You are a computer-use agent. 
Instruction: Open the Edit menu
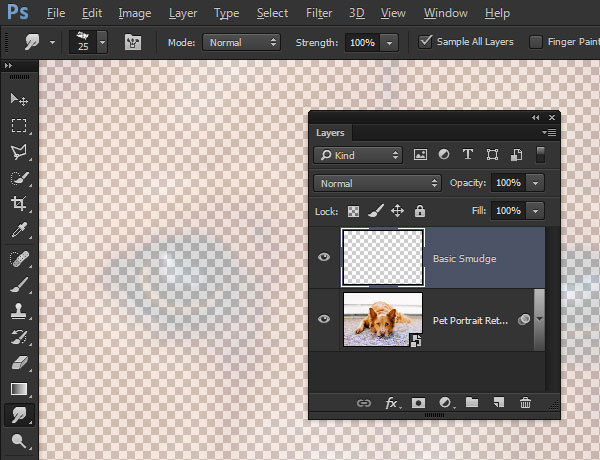92,13
